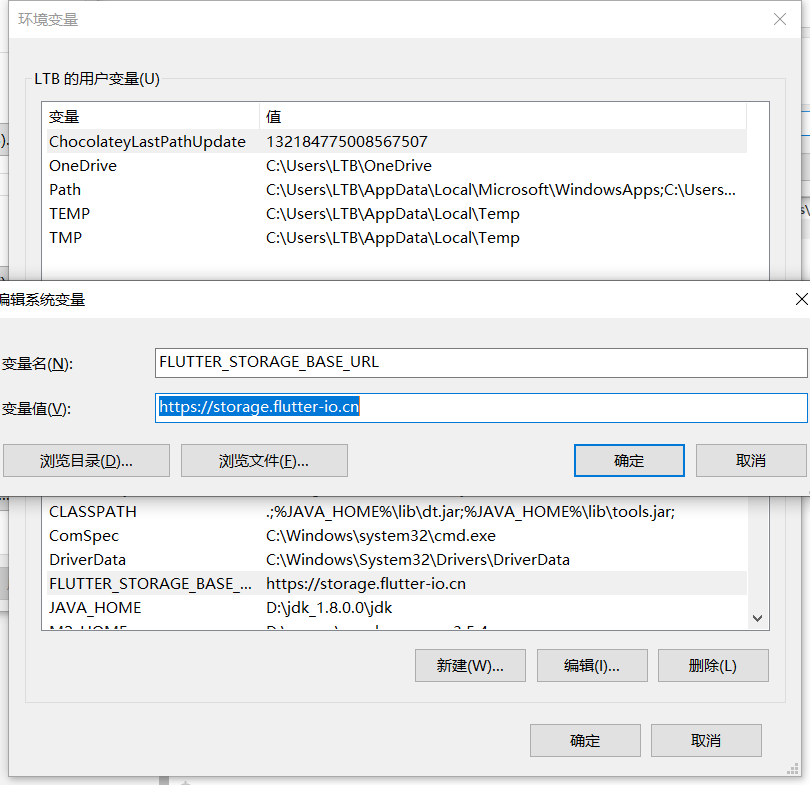Confirm with 确定 in edit dialog
Image resolution: width=810 pixels, height=785 pixels.
(629, 461)
